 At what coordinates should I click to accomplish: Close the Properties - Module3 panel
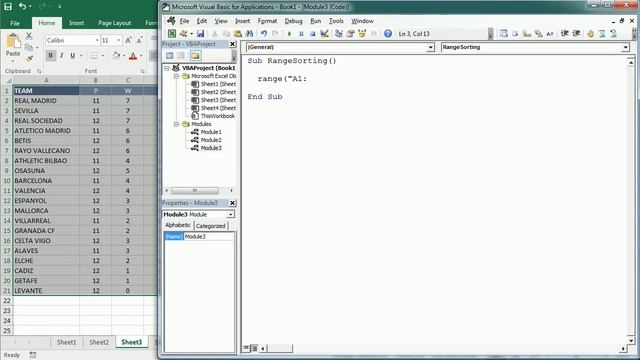(x=233, y=203)
